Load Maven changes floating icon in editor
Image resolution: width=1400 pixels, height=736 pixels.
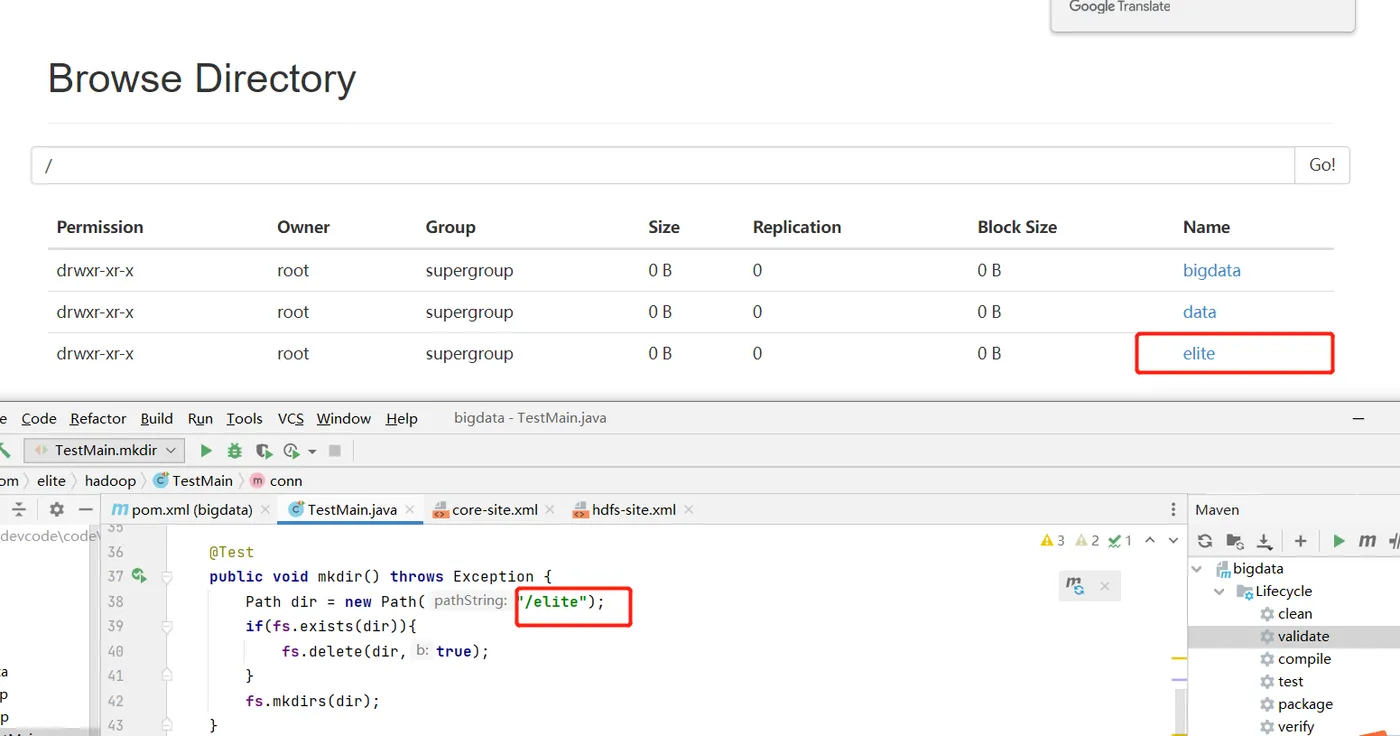pyautogui.click(x=1075, y=586)
